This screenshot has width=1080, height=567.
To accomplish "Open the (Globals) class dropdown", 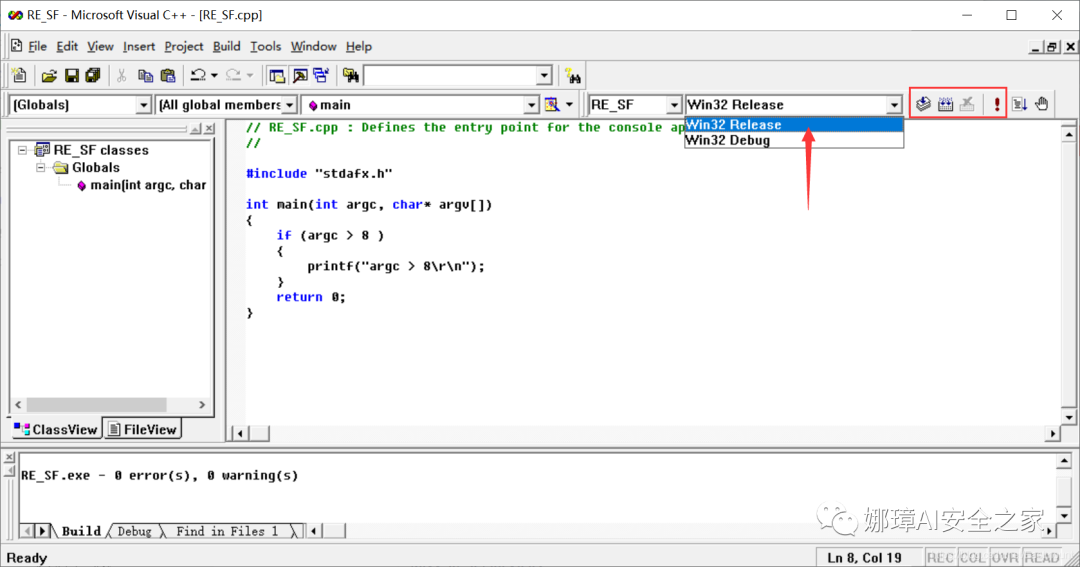I will point(143,105).
